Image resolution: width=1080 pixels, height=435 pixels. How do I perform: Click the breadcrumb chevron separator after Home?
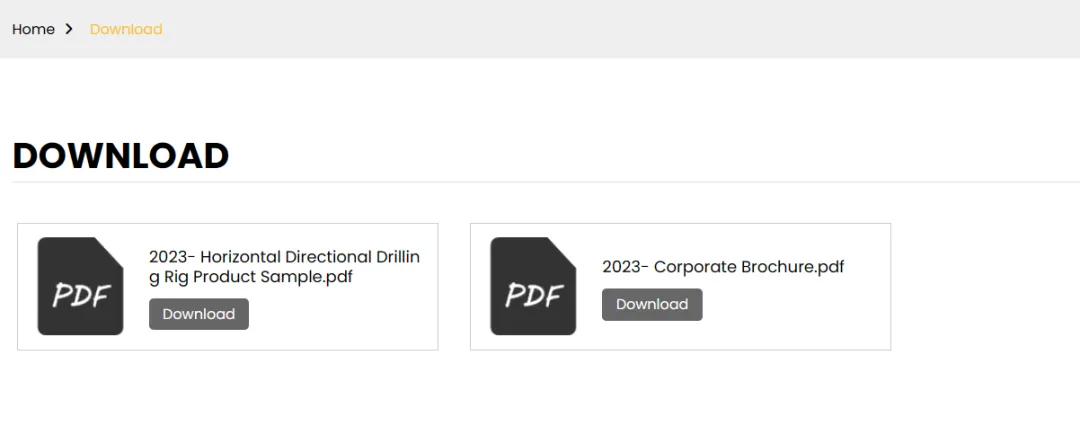pyautogui.click(x=69, y=29)
